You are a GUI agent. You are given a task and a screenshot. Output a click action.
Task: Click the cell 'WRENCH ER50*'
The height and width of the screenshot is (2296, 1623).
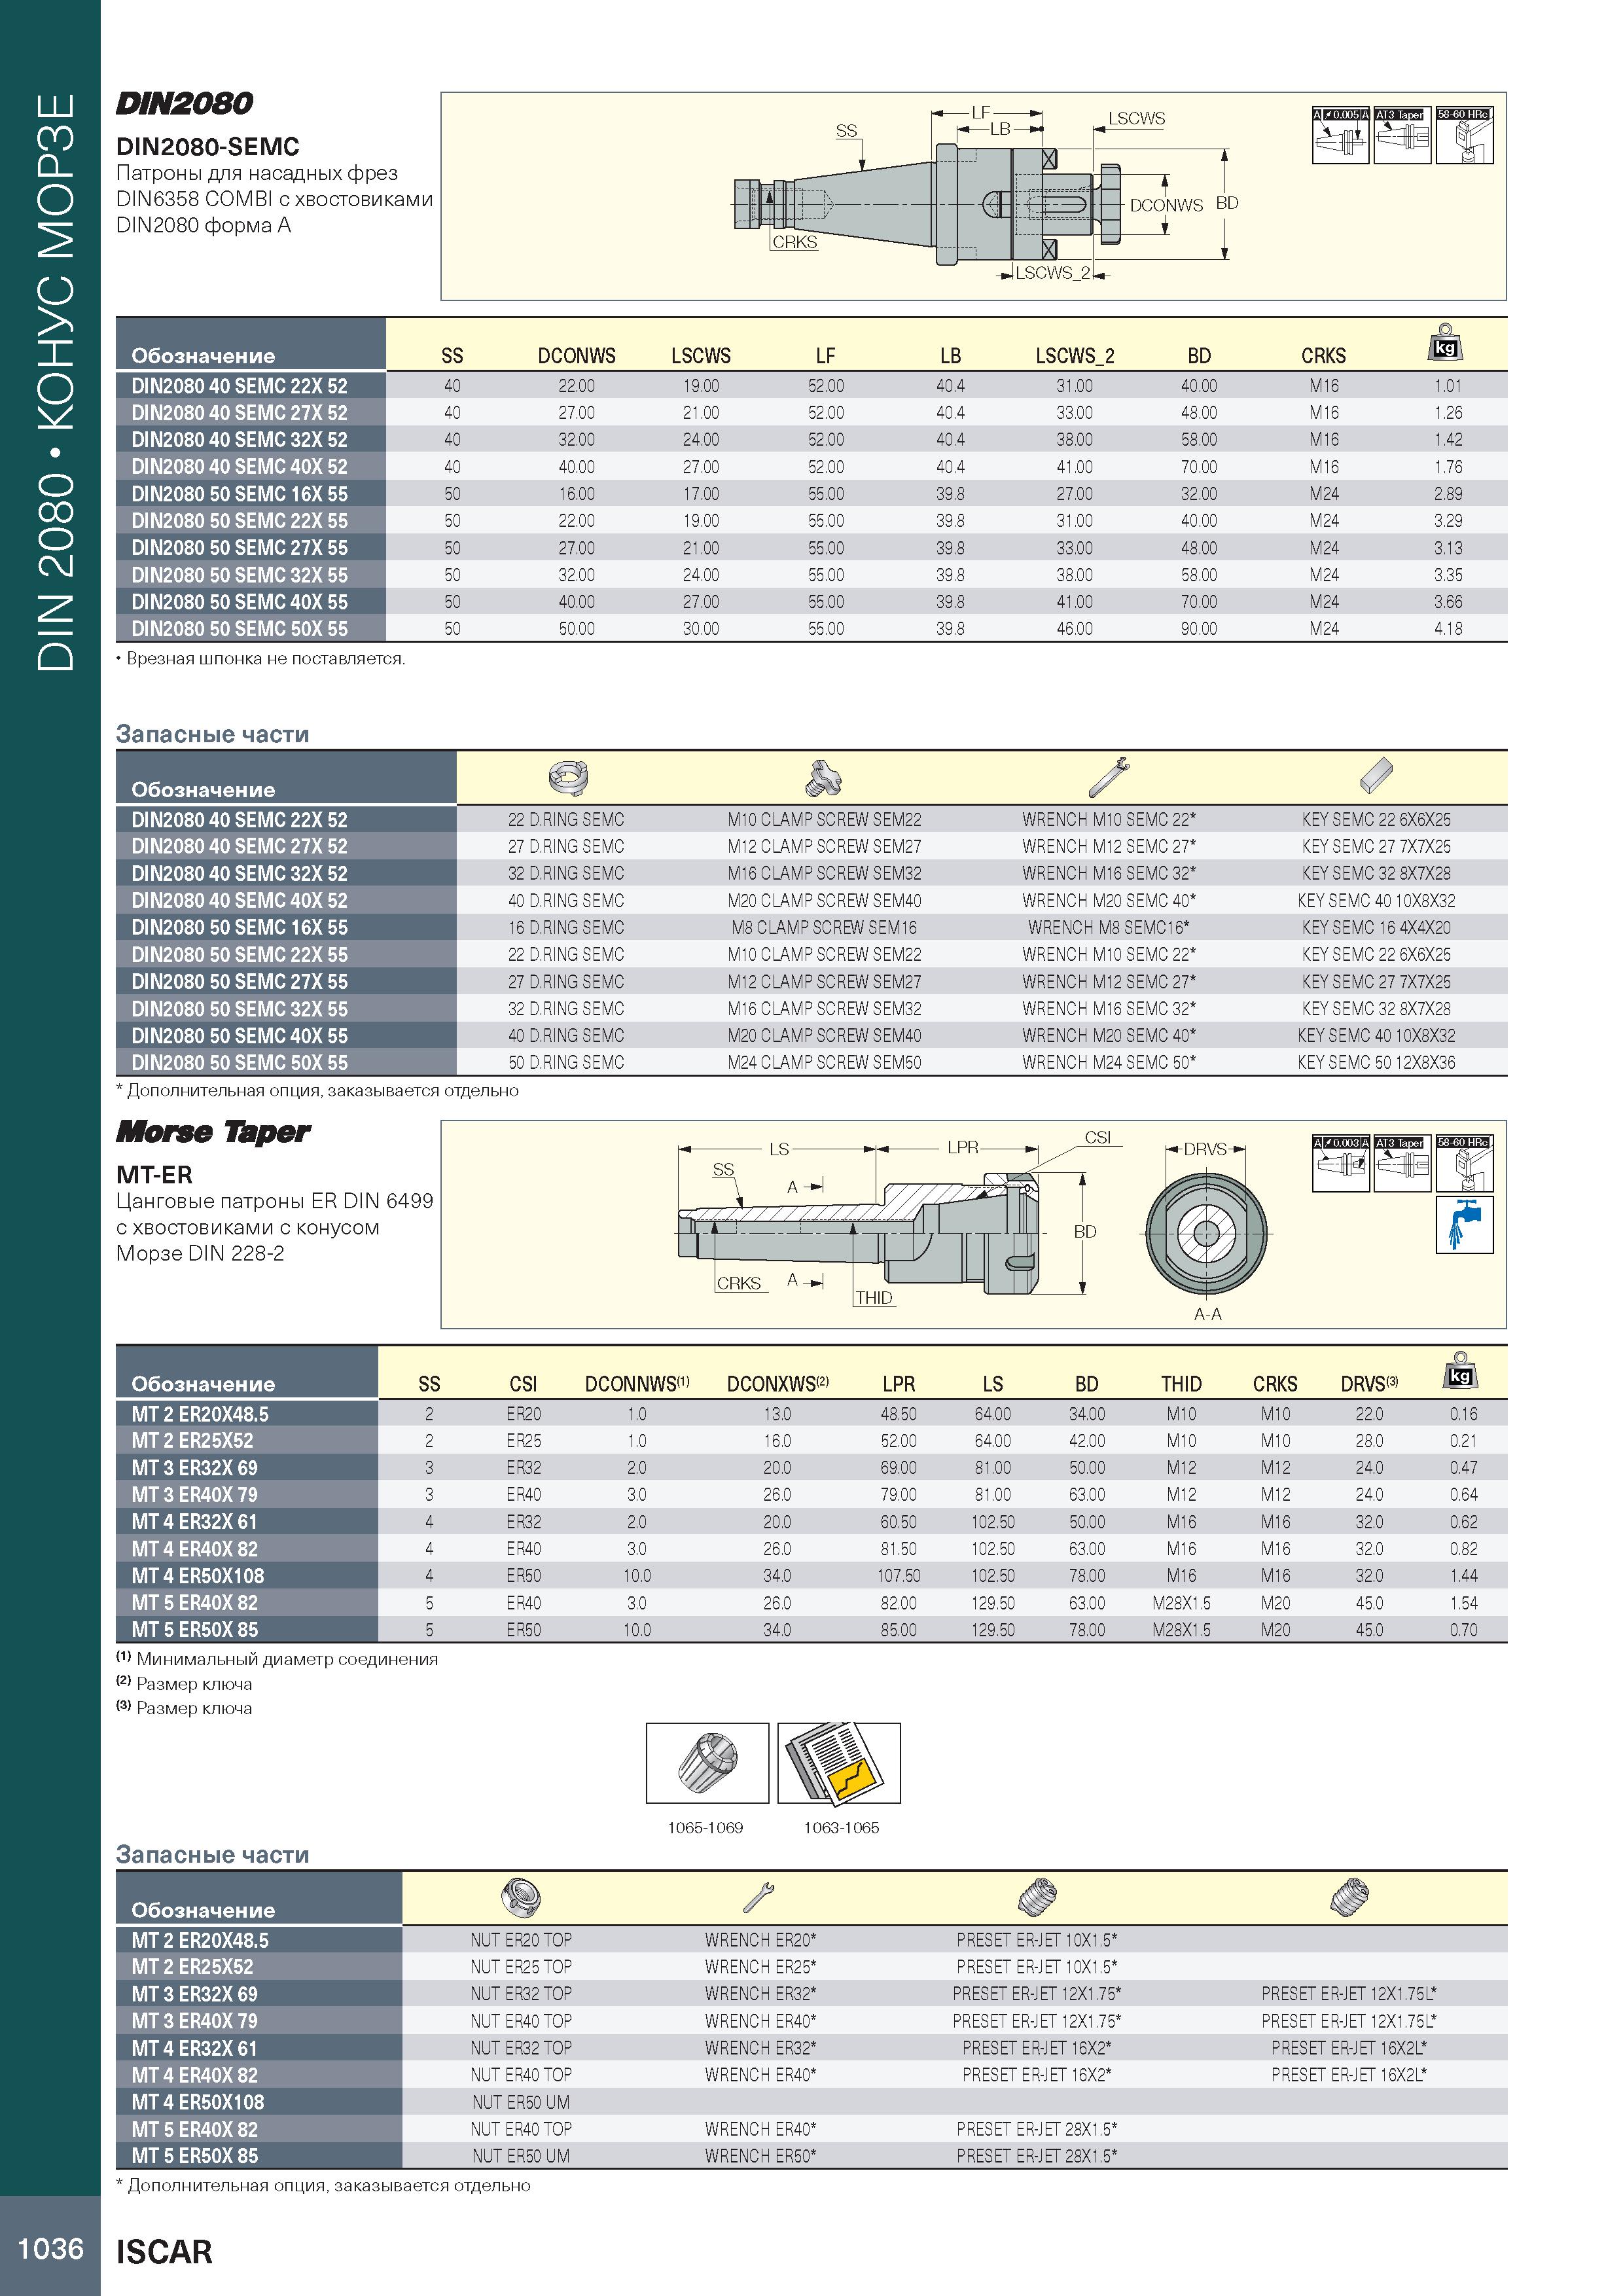tap(760, 2156)
